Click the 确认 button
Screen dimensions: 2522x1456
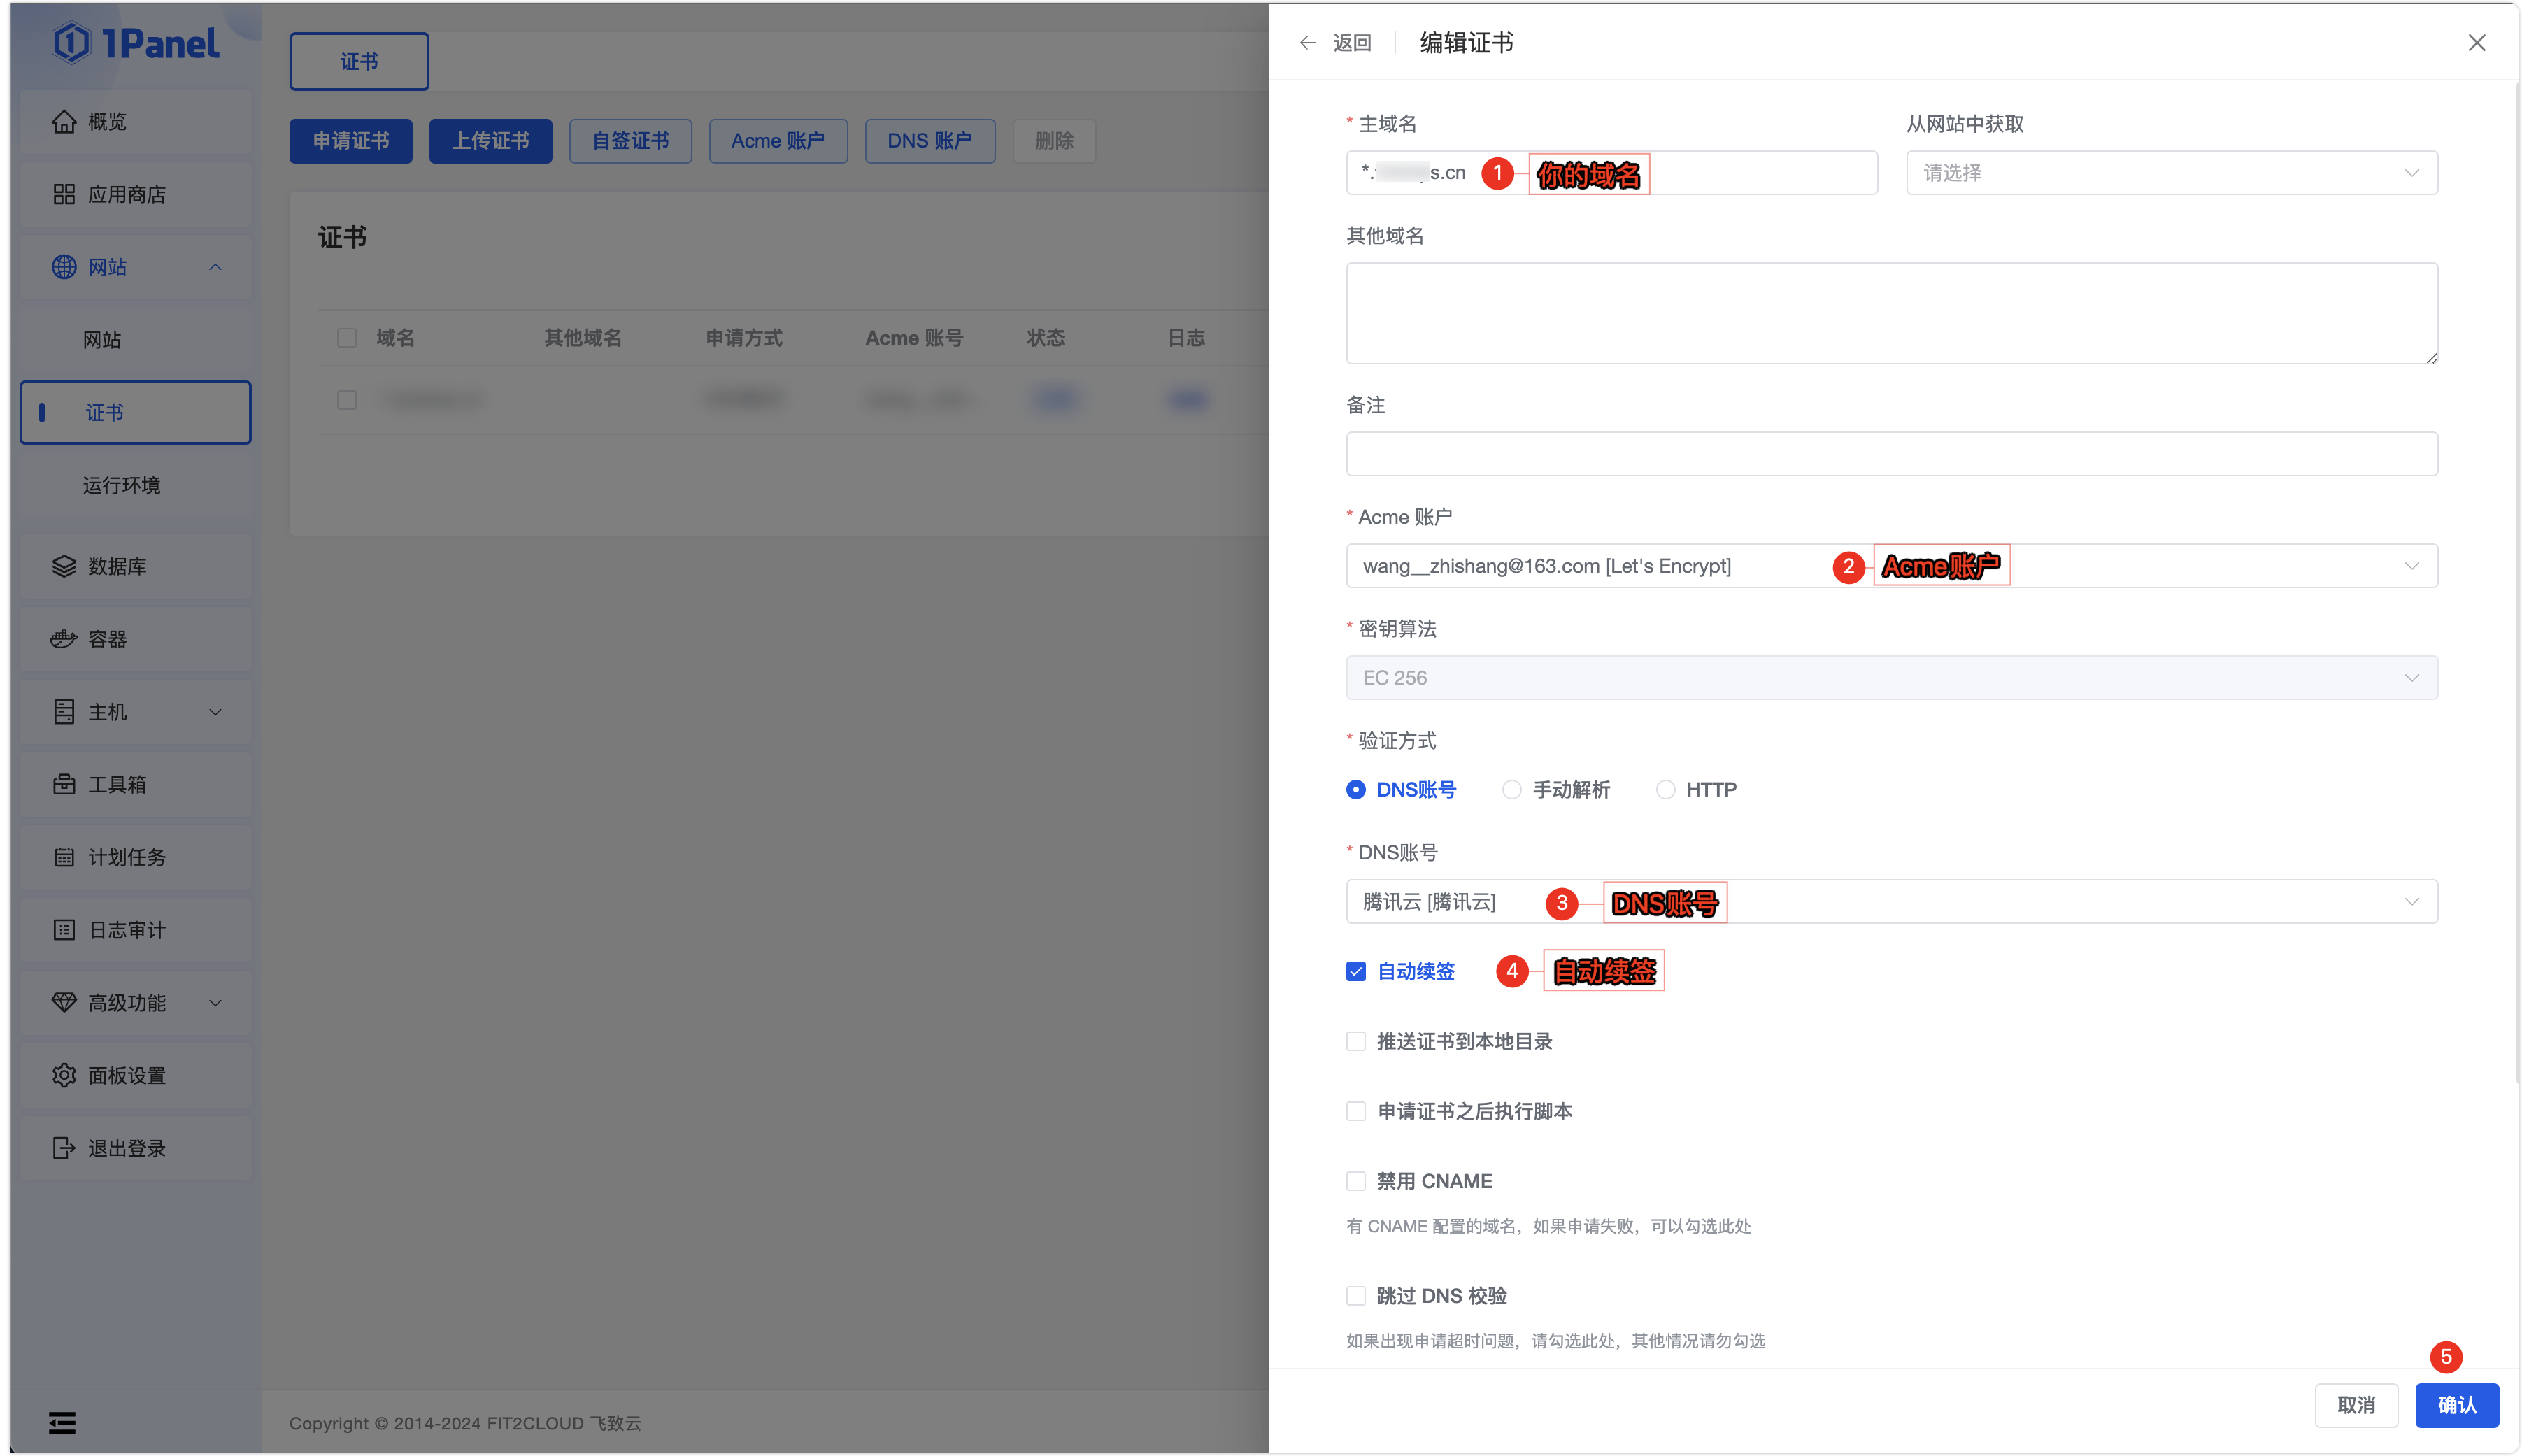point(2456,1405)
